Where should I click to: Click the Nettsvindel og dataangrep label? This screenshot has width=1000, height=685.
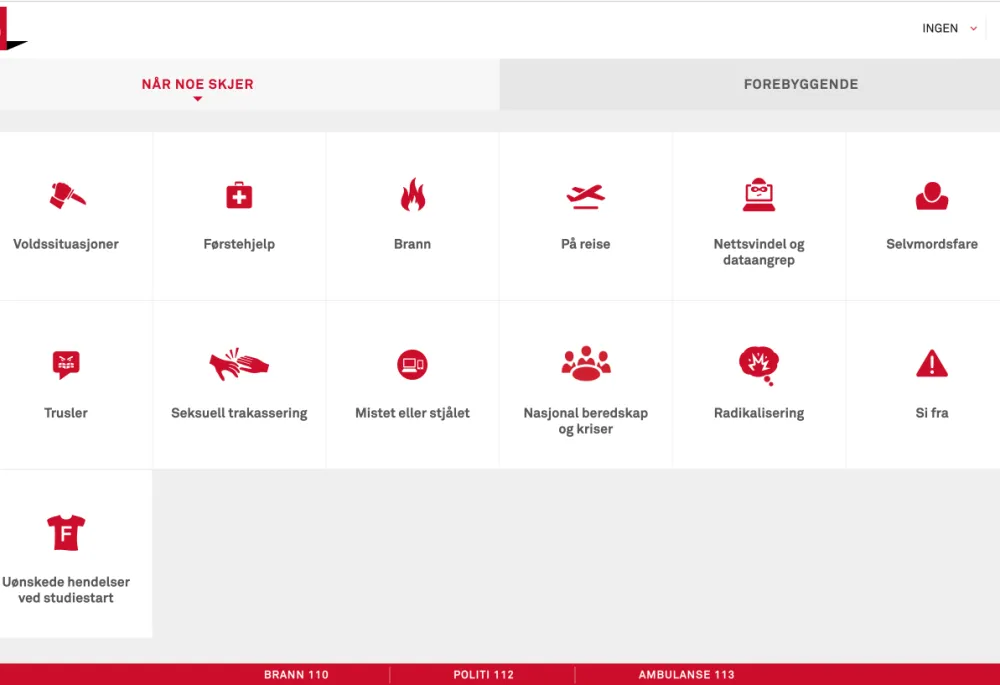pos(759,252)
